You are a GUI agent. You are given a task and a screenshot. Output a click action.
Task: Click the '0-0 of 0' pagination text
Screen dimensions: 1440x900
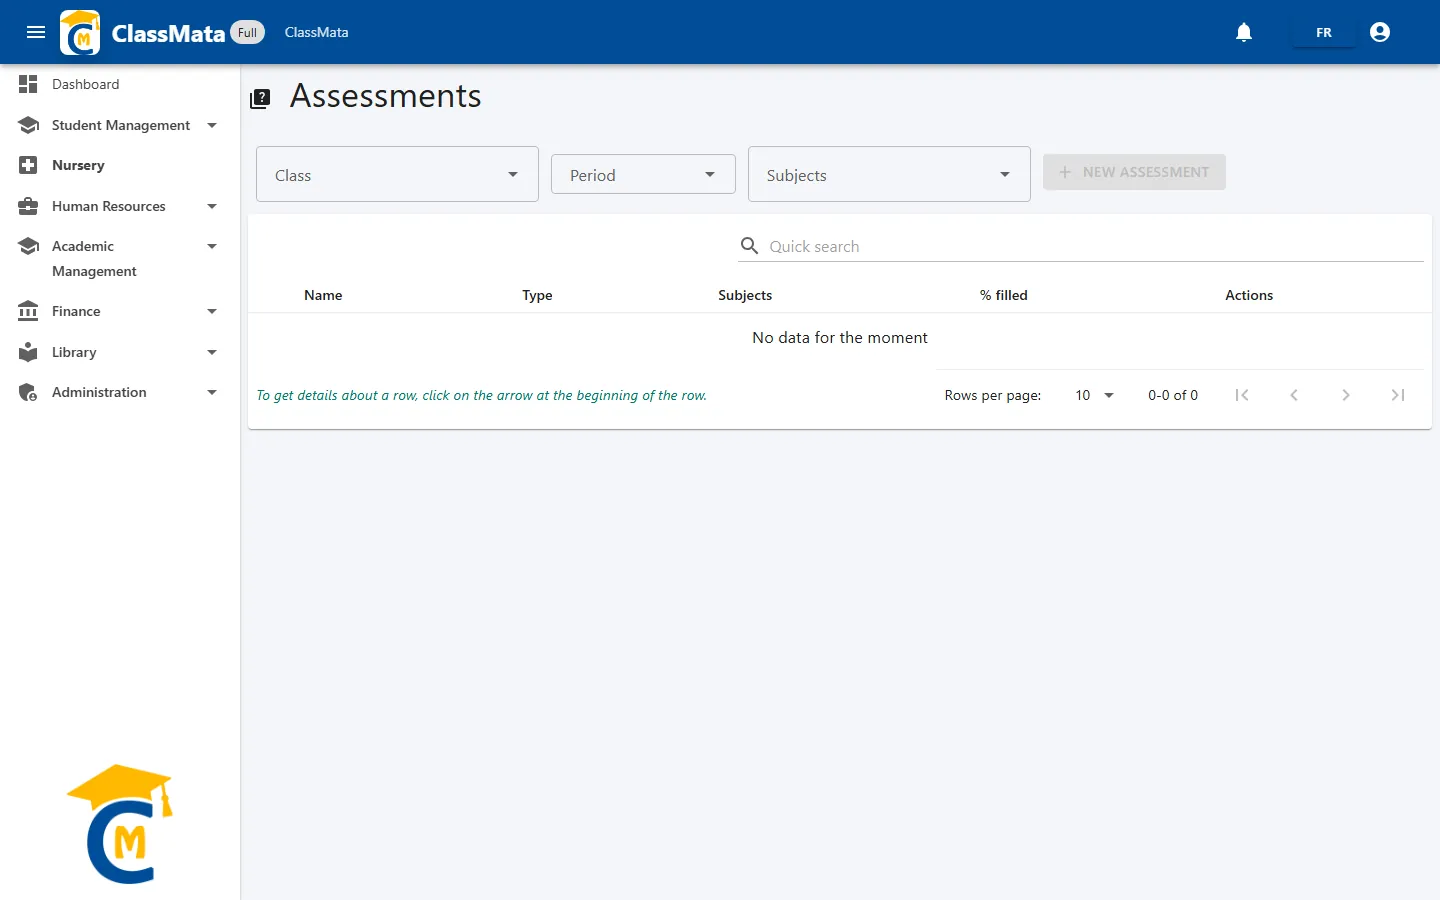[1173, 395]
